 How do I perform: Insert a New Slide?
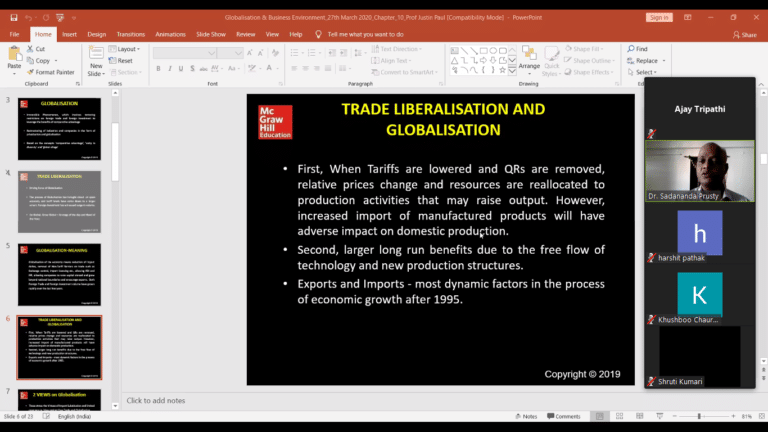click(x=95, y=58)
